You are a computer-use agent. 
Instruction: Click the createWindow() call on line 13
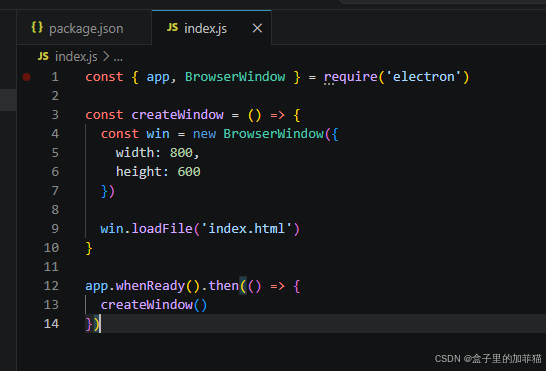[154, 305]
